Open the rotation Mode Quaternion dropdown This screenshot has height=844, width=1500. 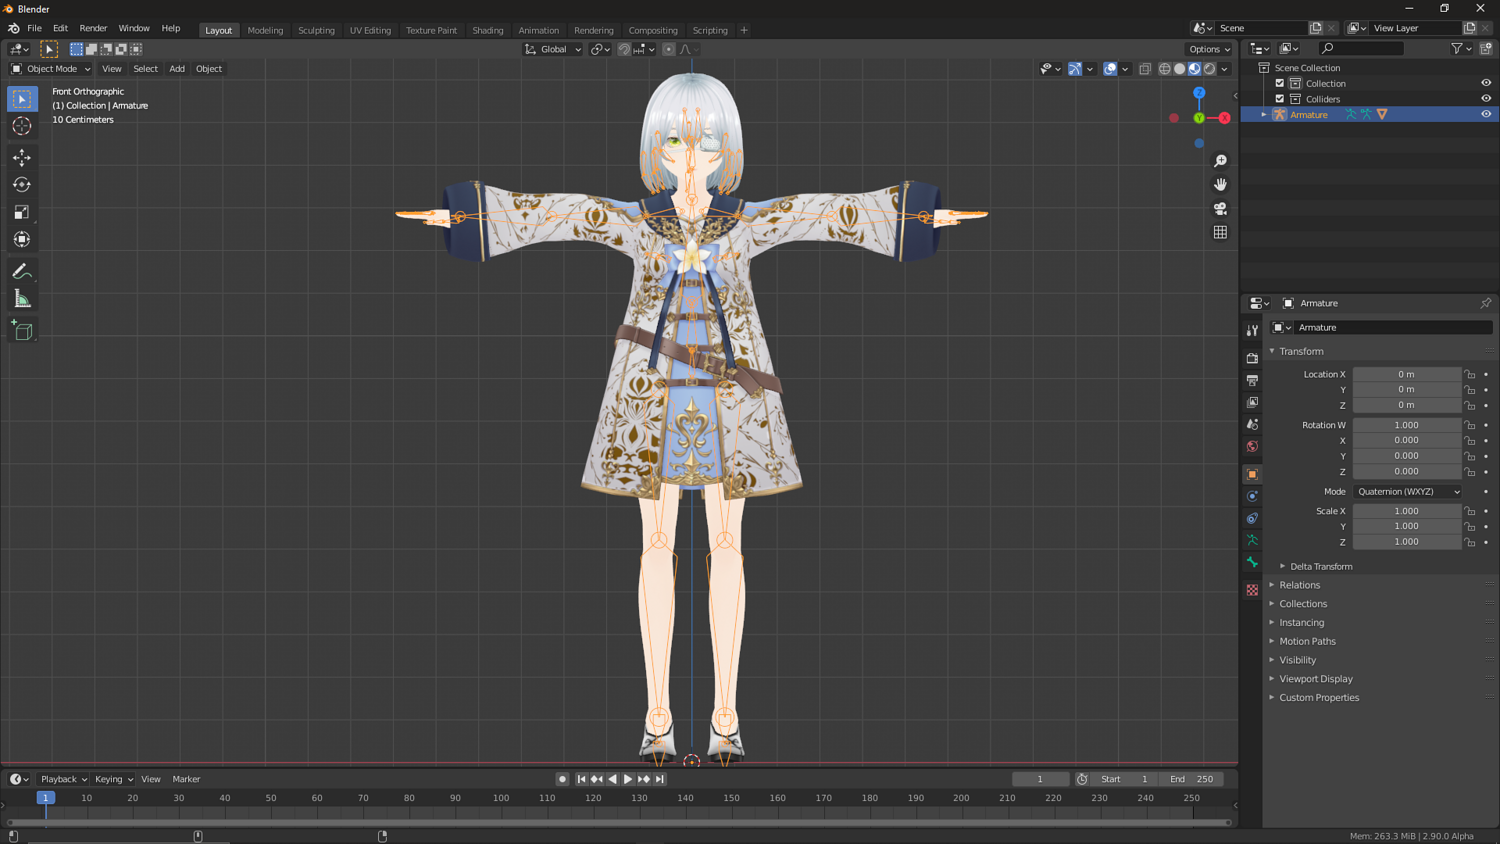[1407, 492]
